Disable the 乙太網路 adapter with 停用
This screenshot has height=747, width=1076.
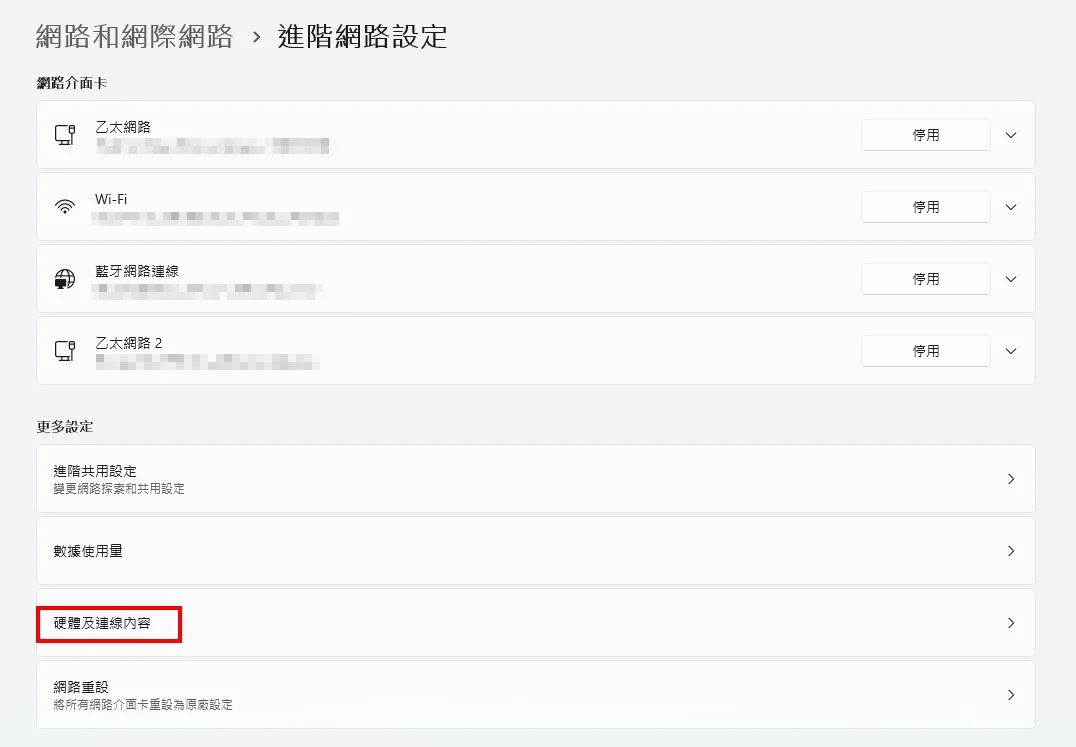point(926,135)
